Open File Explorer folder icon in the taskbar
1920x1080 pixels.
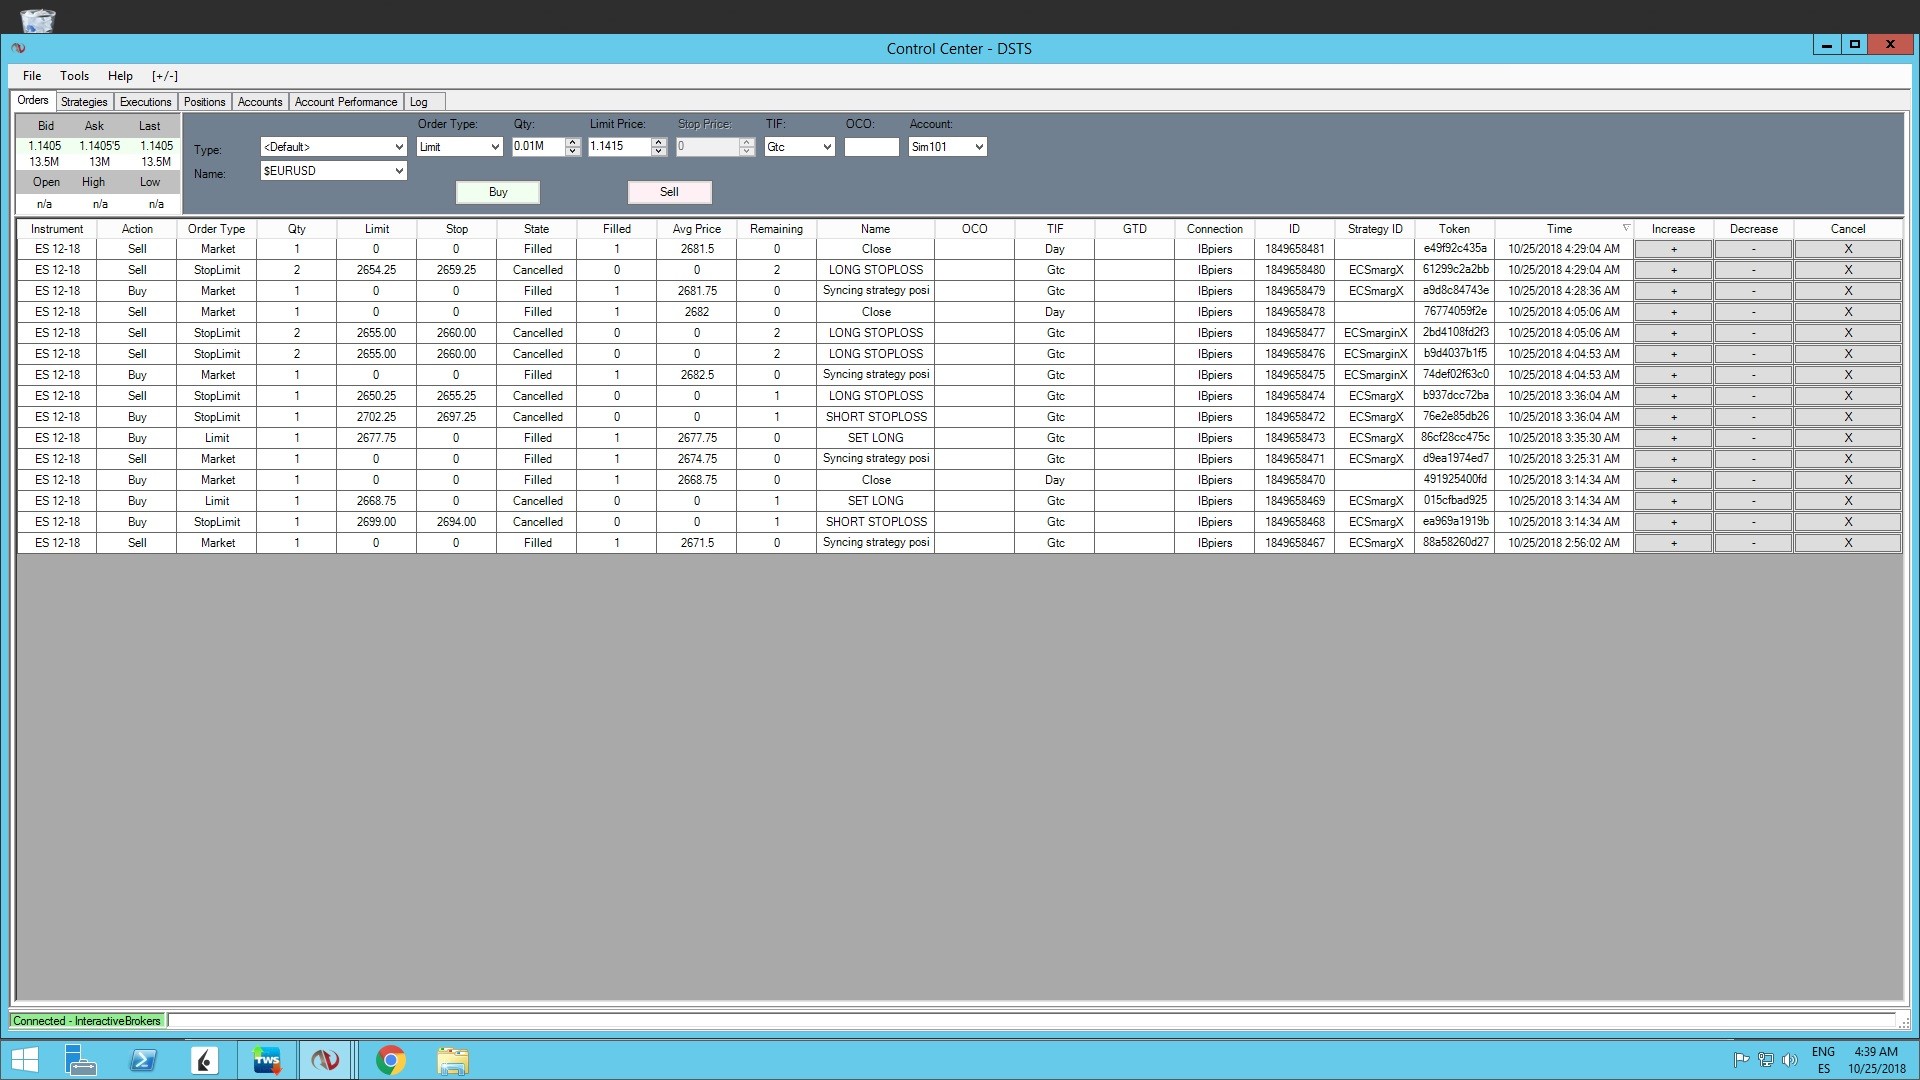pos(452,1060)
